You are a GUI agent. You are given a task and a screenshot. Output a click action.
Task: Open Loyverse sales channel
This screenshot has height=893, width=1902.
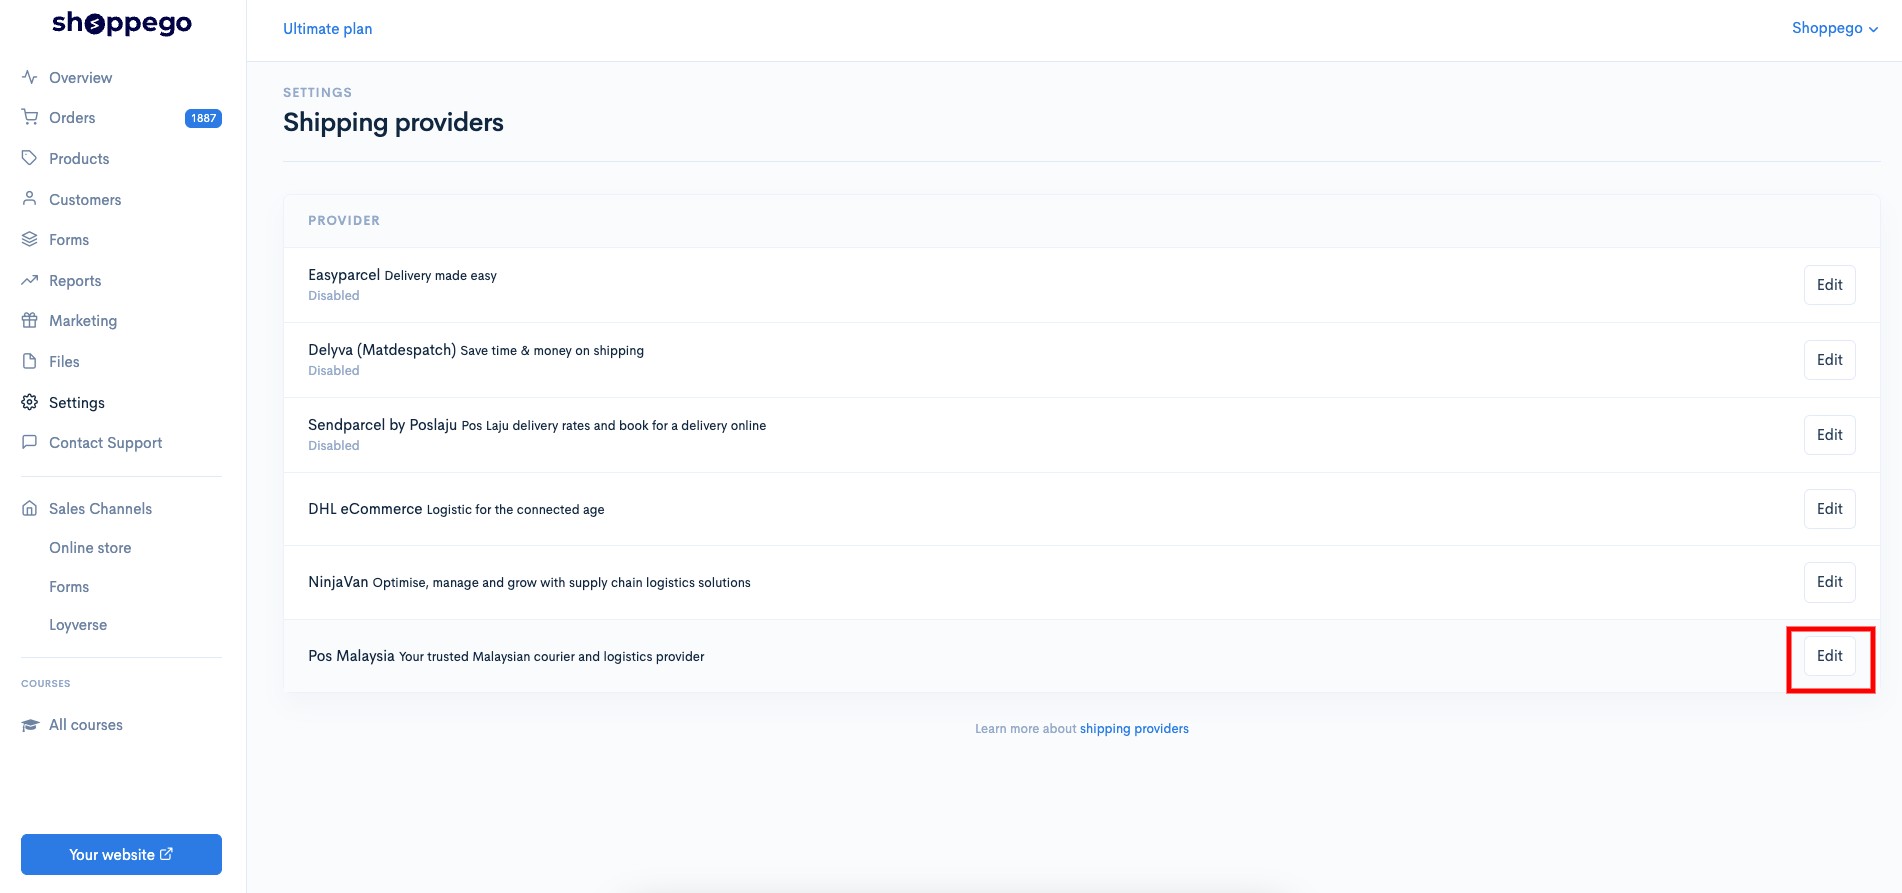tap(78, 625)
